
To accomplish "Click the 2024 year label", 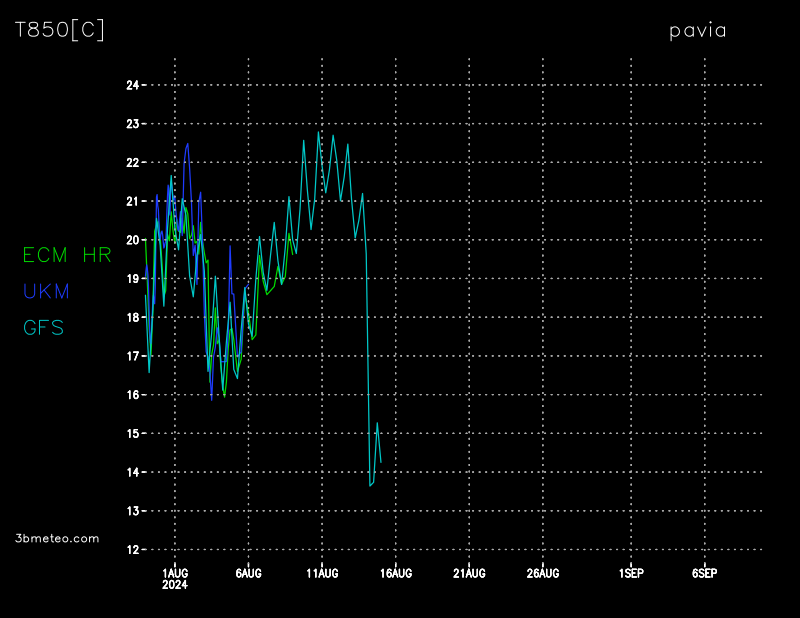I will (x=174, y=585).
